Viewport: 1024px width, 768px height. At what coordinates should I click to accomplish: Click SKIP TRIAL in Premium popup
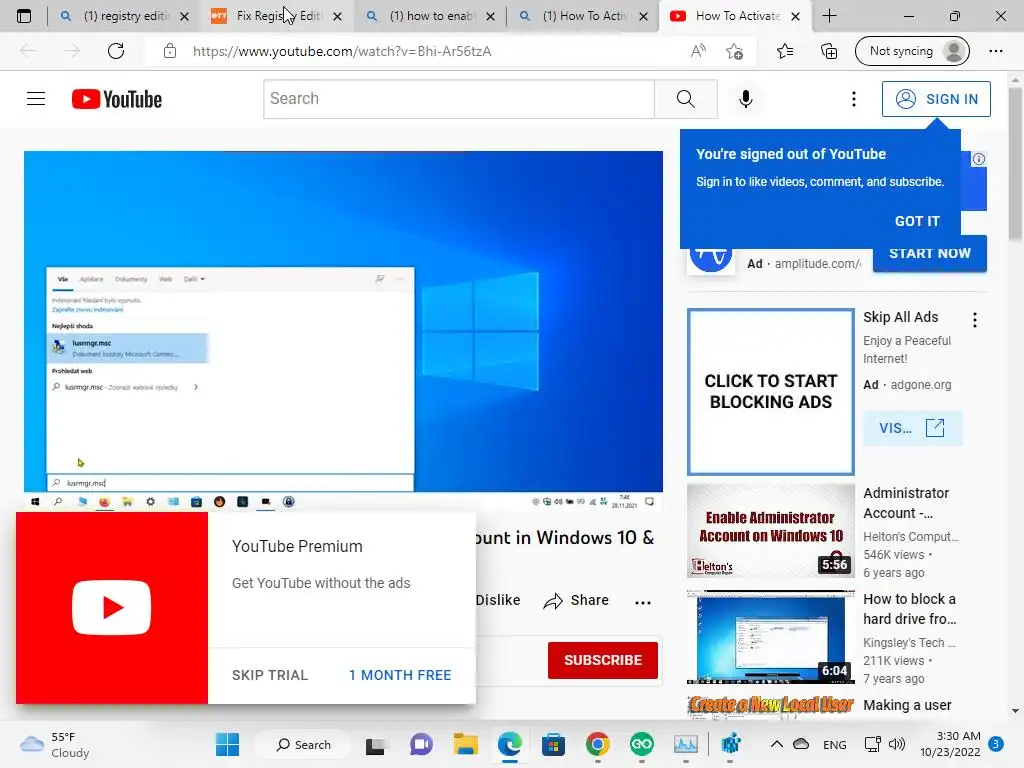coord(270,675)
